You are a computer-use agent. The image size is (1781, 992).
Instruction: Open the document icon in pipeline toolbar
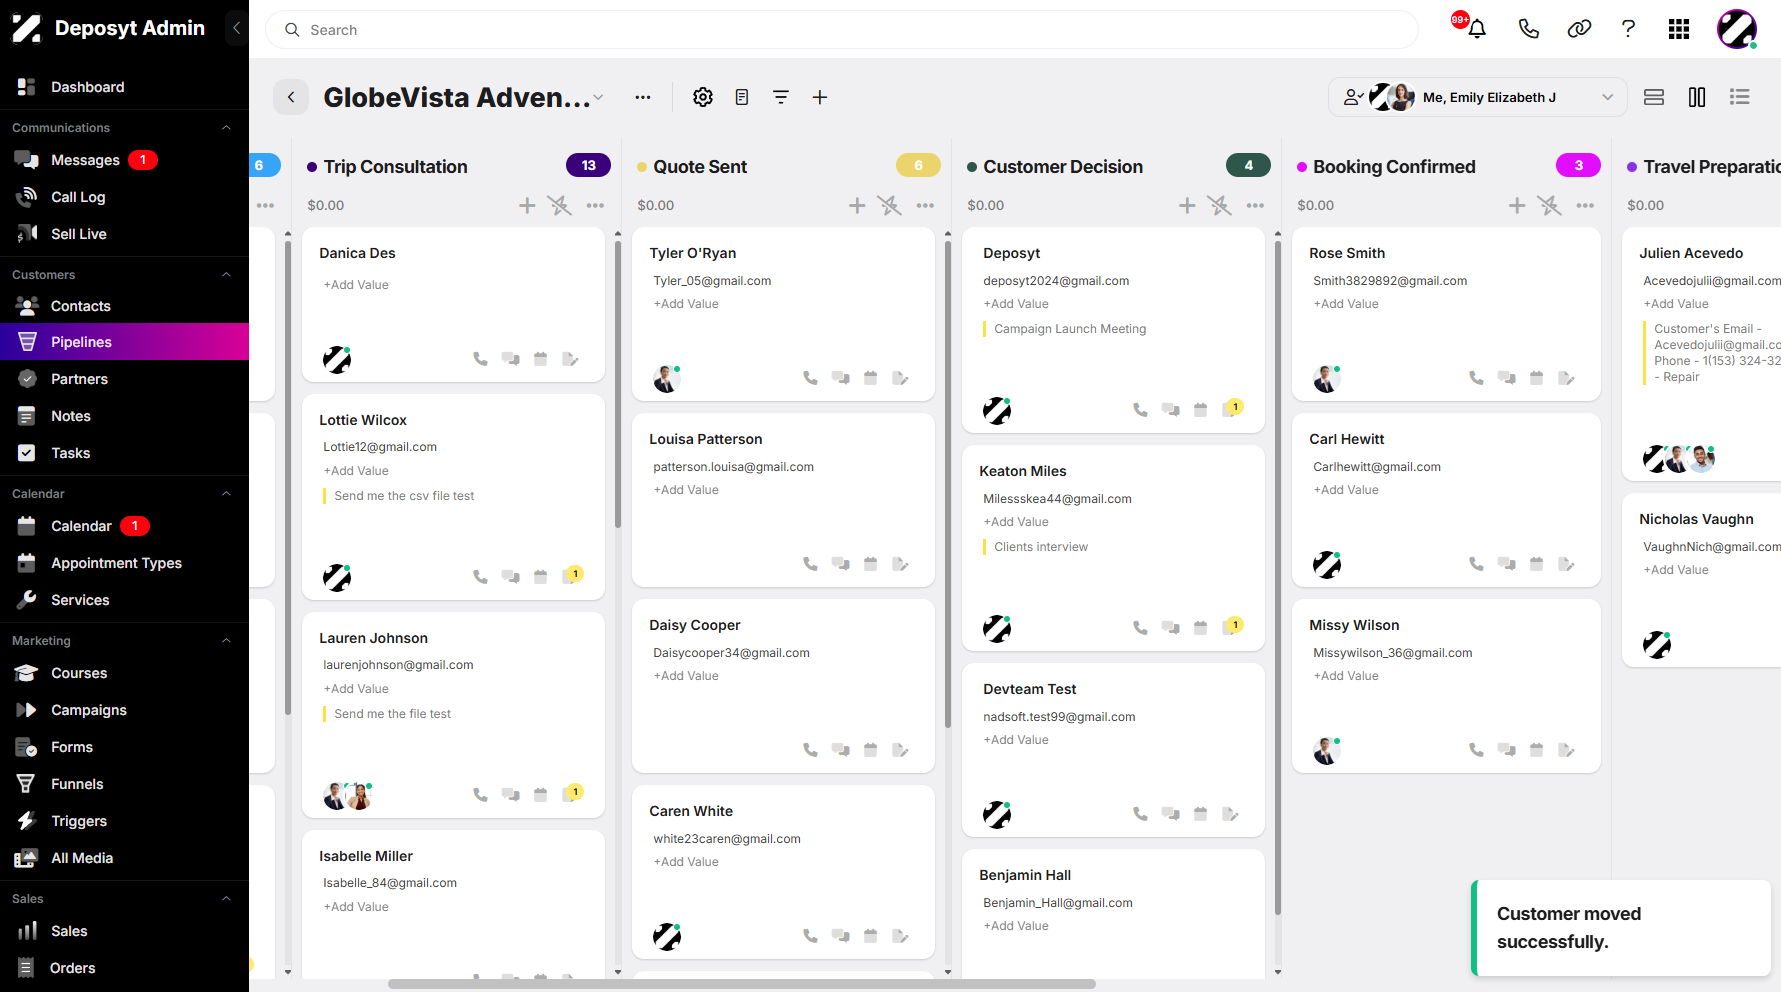click(742, 97)
